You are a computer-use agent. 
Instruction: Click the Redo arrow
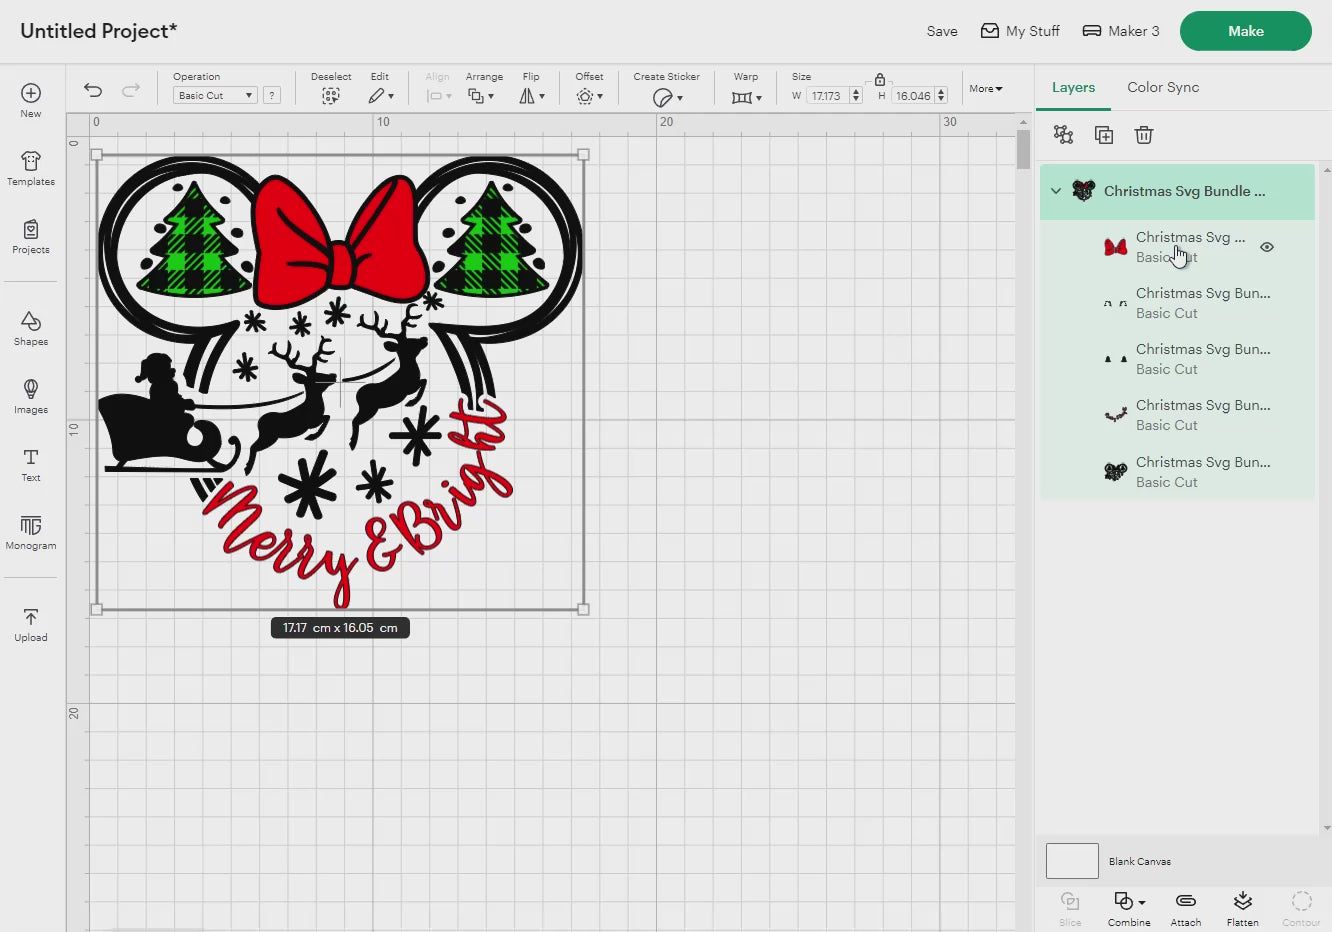(131, 90)
